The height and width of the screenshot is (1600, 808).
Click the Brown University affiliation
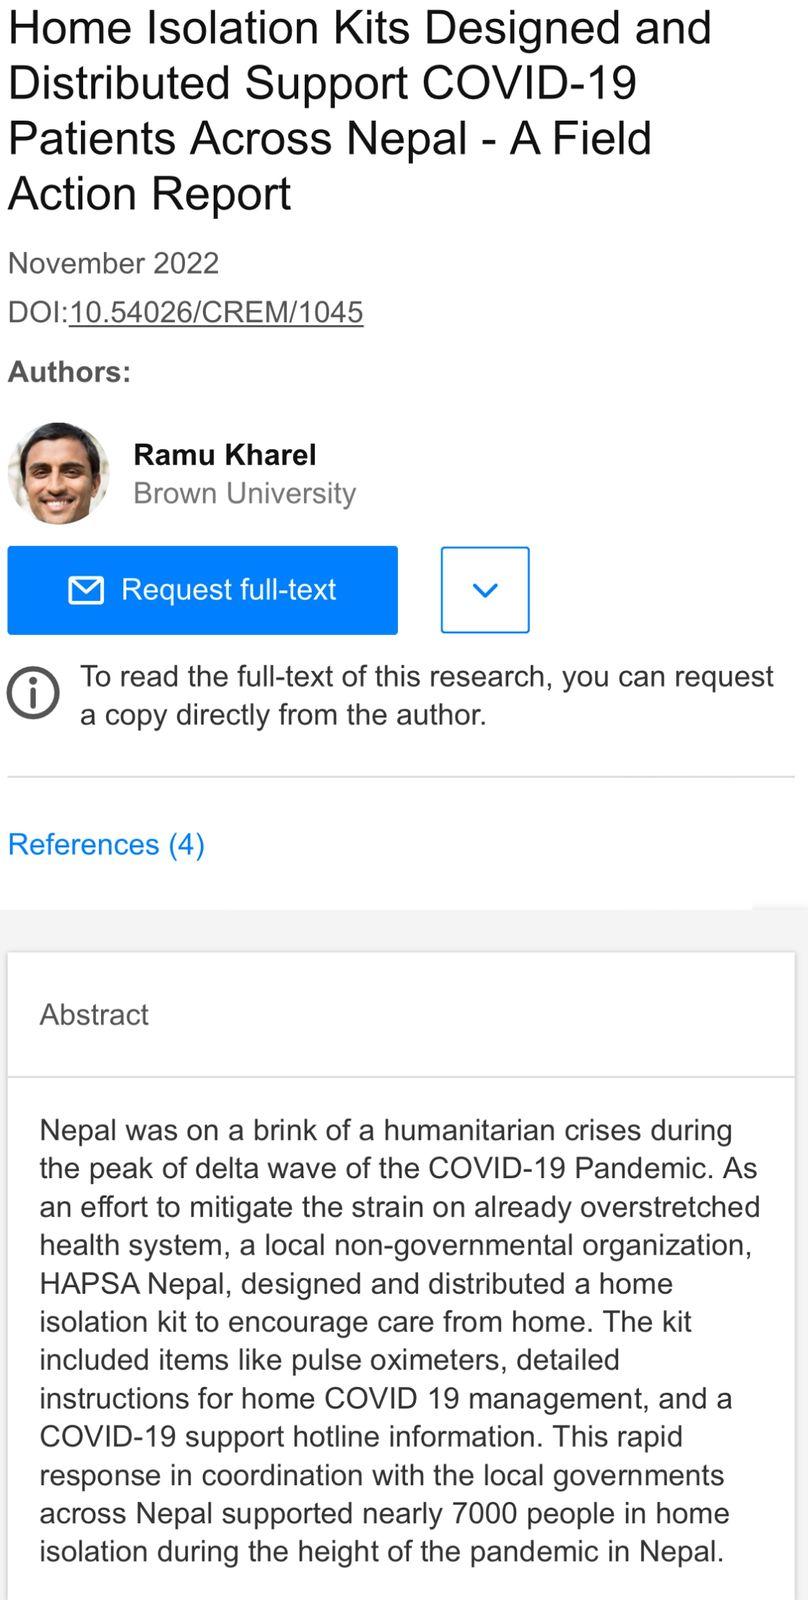coord(245,493)
